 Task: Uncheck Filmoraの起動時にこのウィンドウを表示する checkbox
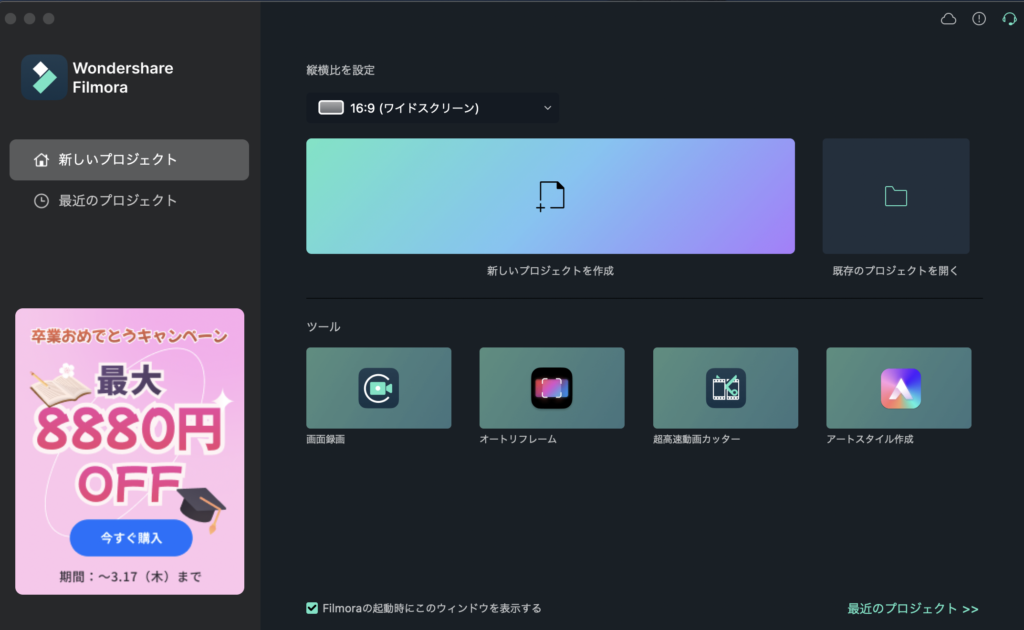point(312,608)
